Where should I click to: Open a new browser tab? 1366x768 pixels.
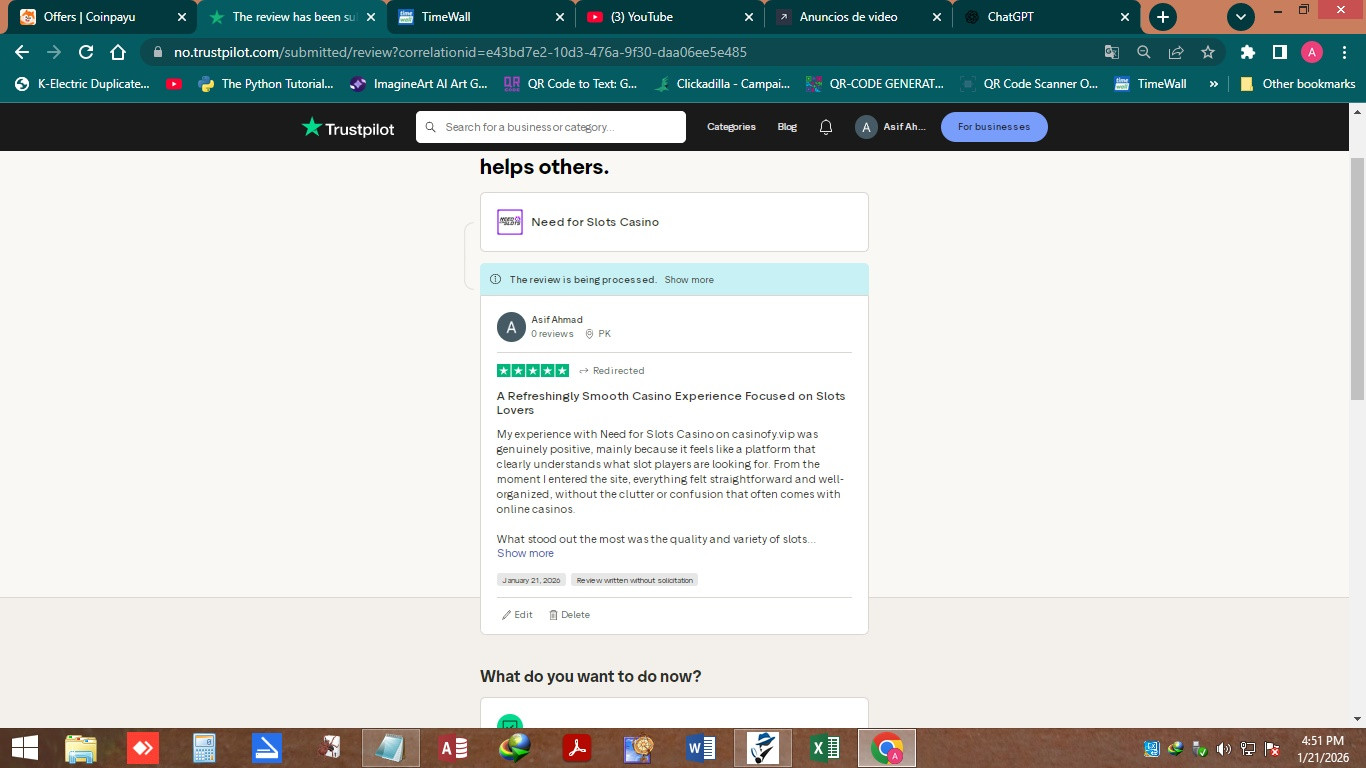pyautogui.click(x=1162, y=17)
